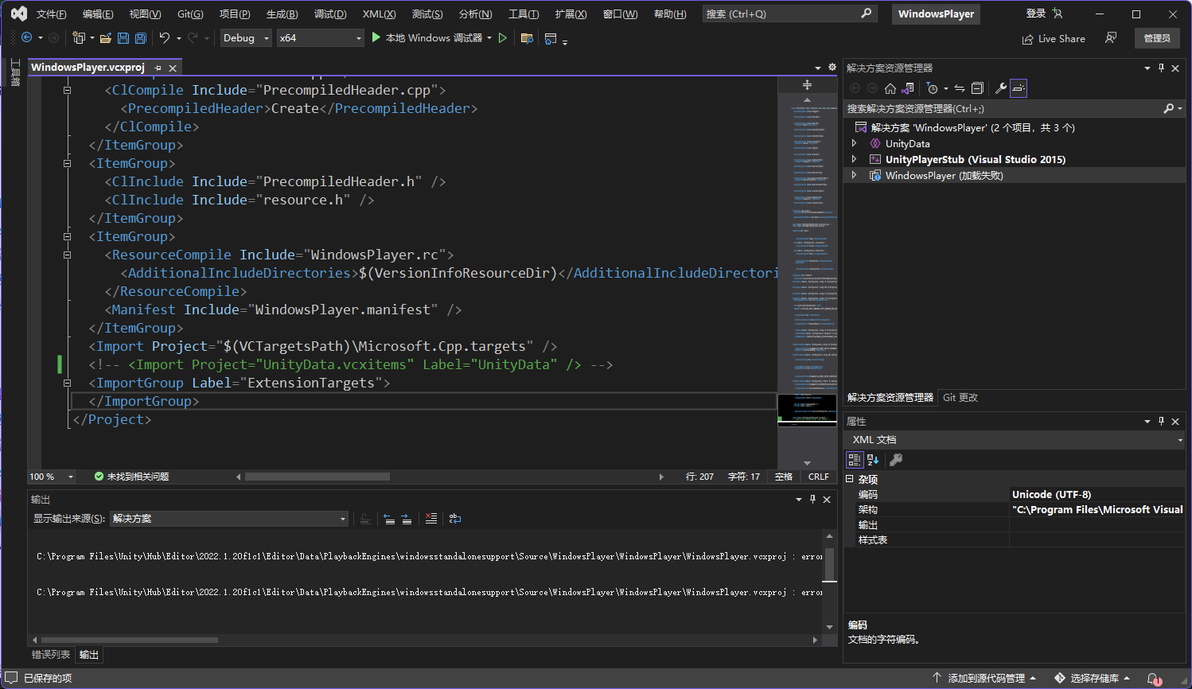1192x689 pixels.
Task: Open the XML(X) menu
Action: click(x=379, y=14)
